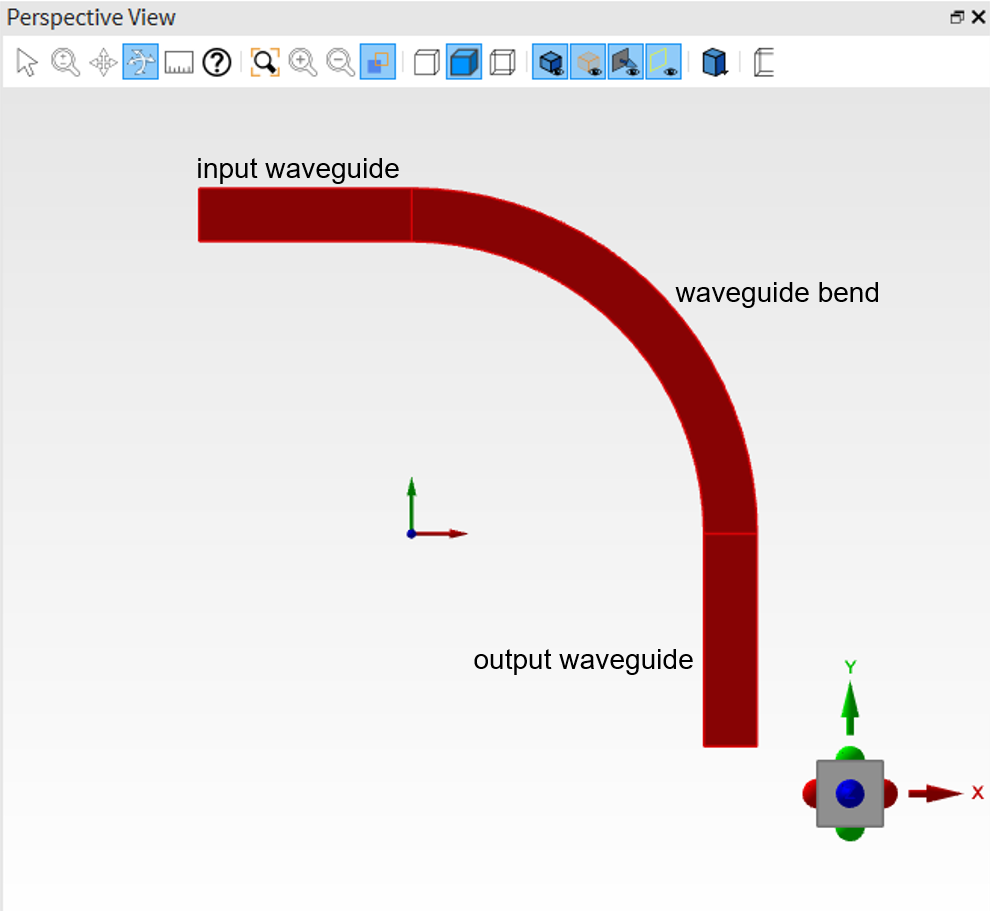
Task: Toggle blue cube visibility eye
Action: pyautogui.click(x=550, y=62)
